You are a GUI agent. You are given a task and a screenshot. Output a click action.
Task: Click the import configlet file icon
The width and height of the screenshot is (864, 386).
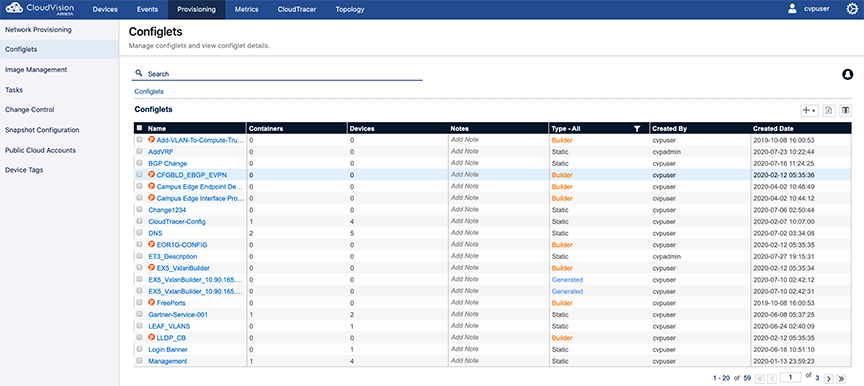[x=828, y=111]
